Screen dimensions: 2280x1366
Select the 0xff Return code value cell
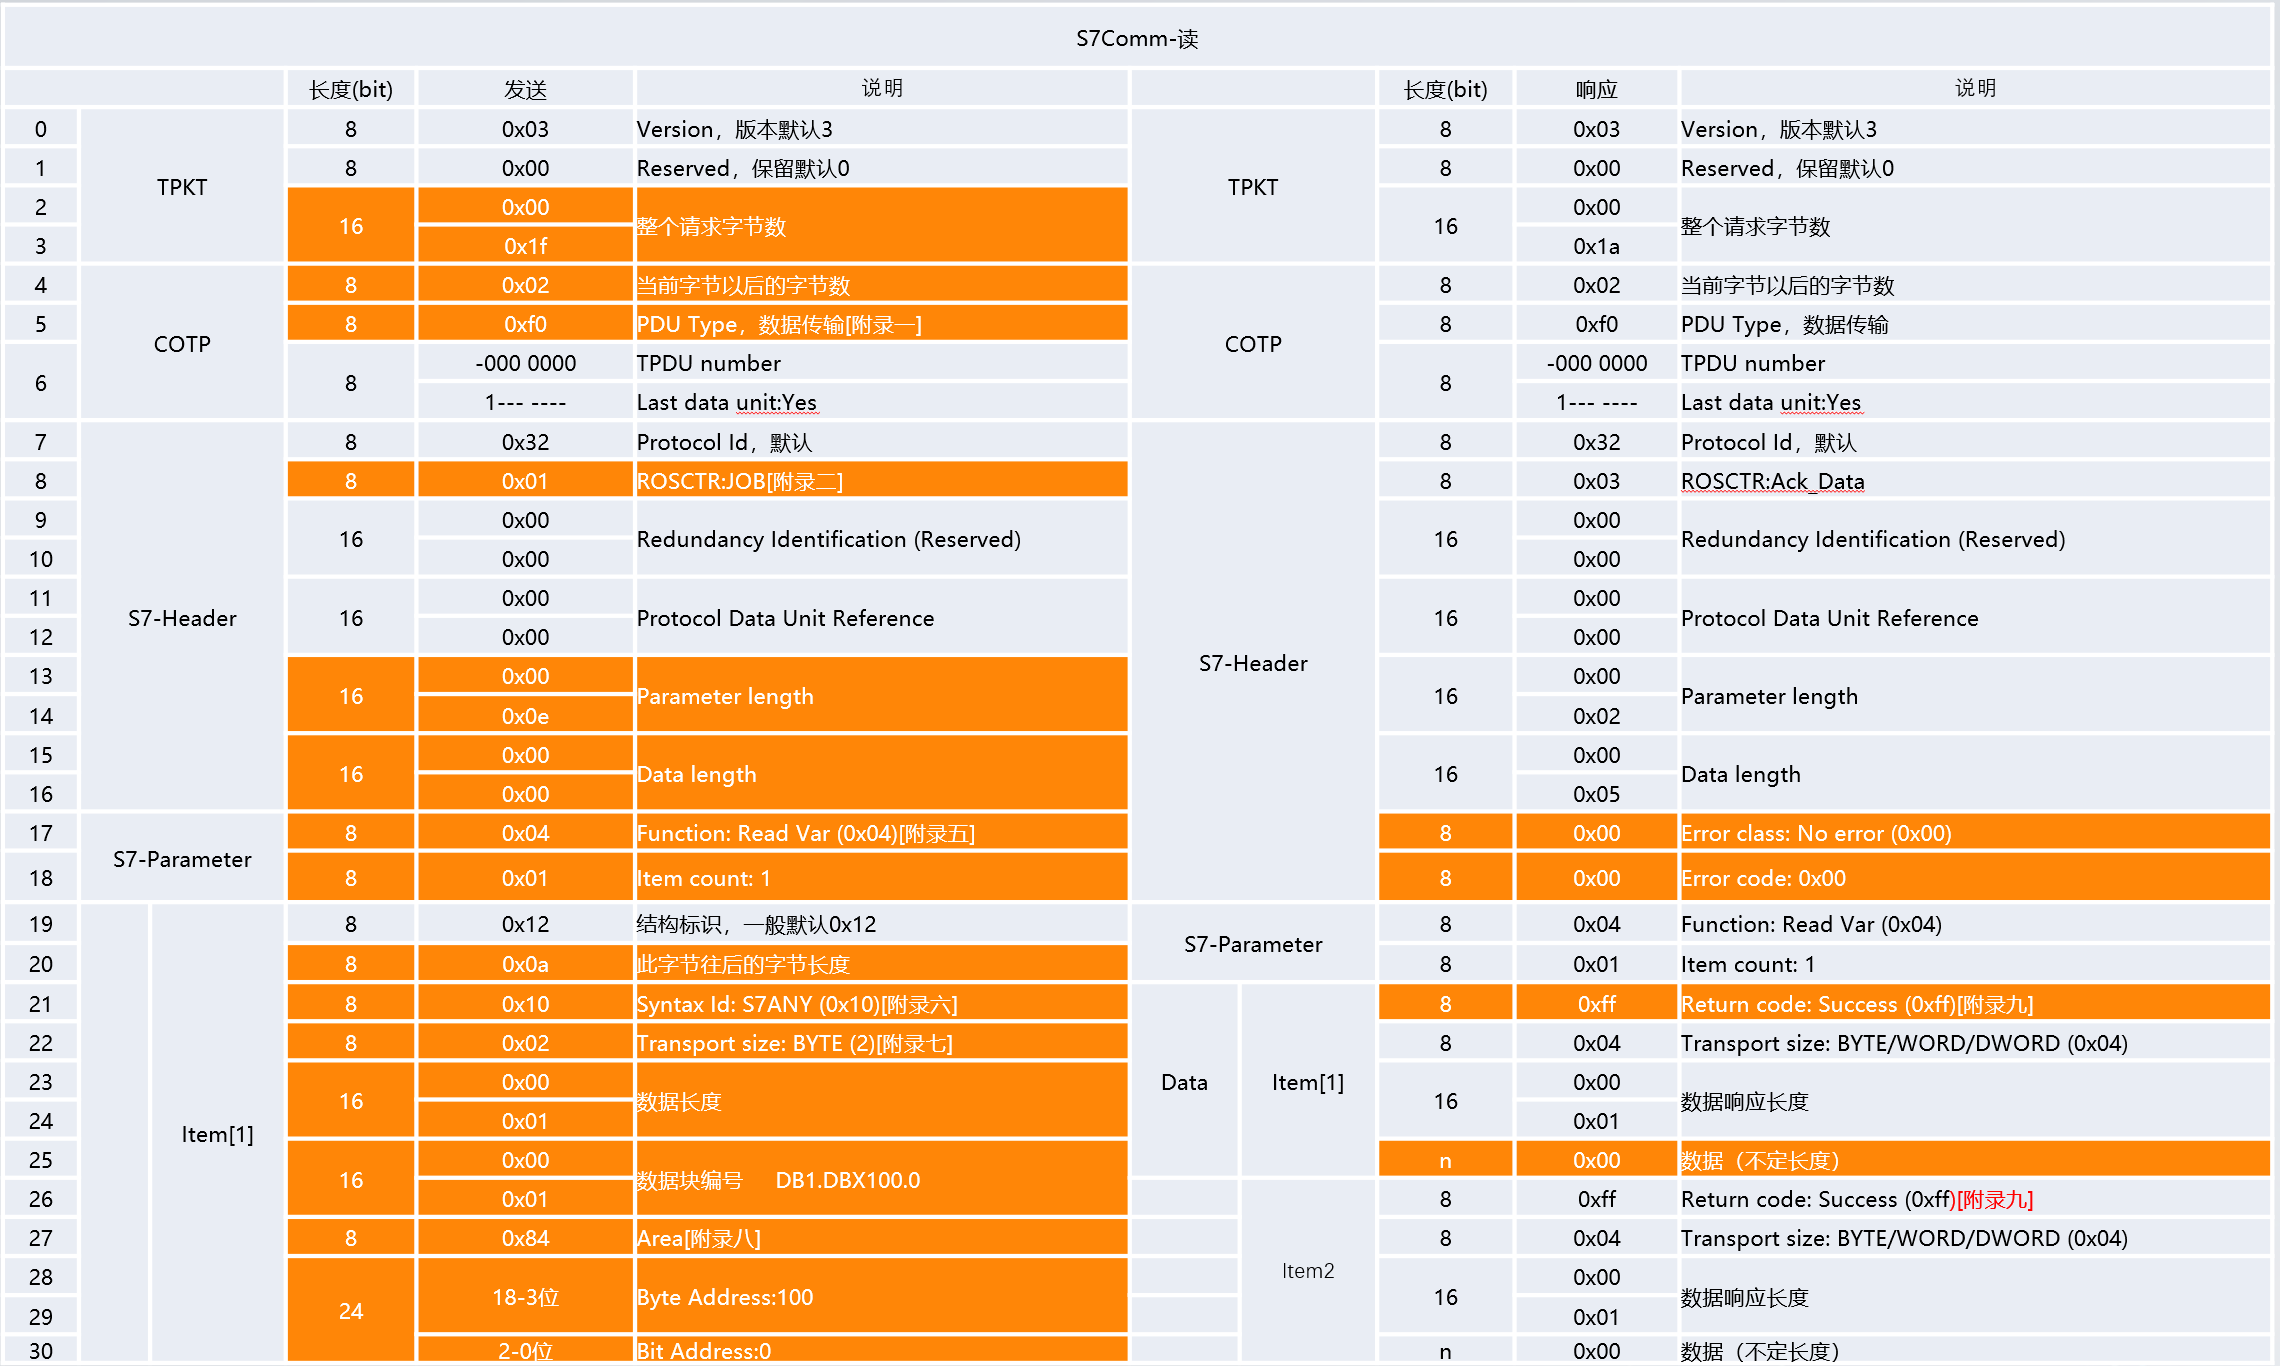click(x=1596, y=1004)
